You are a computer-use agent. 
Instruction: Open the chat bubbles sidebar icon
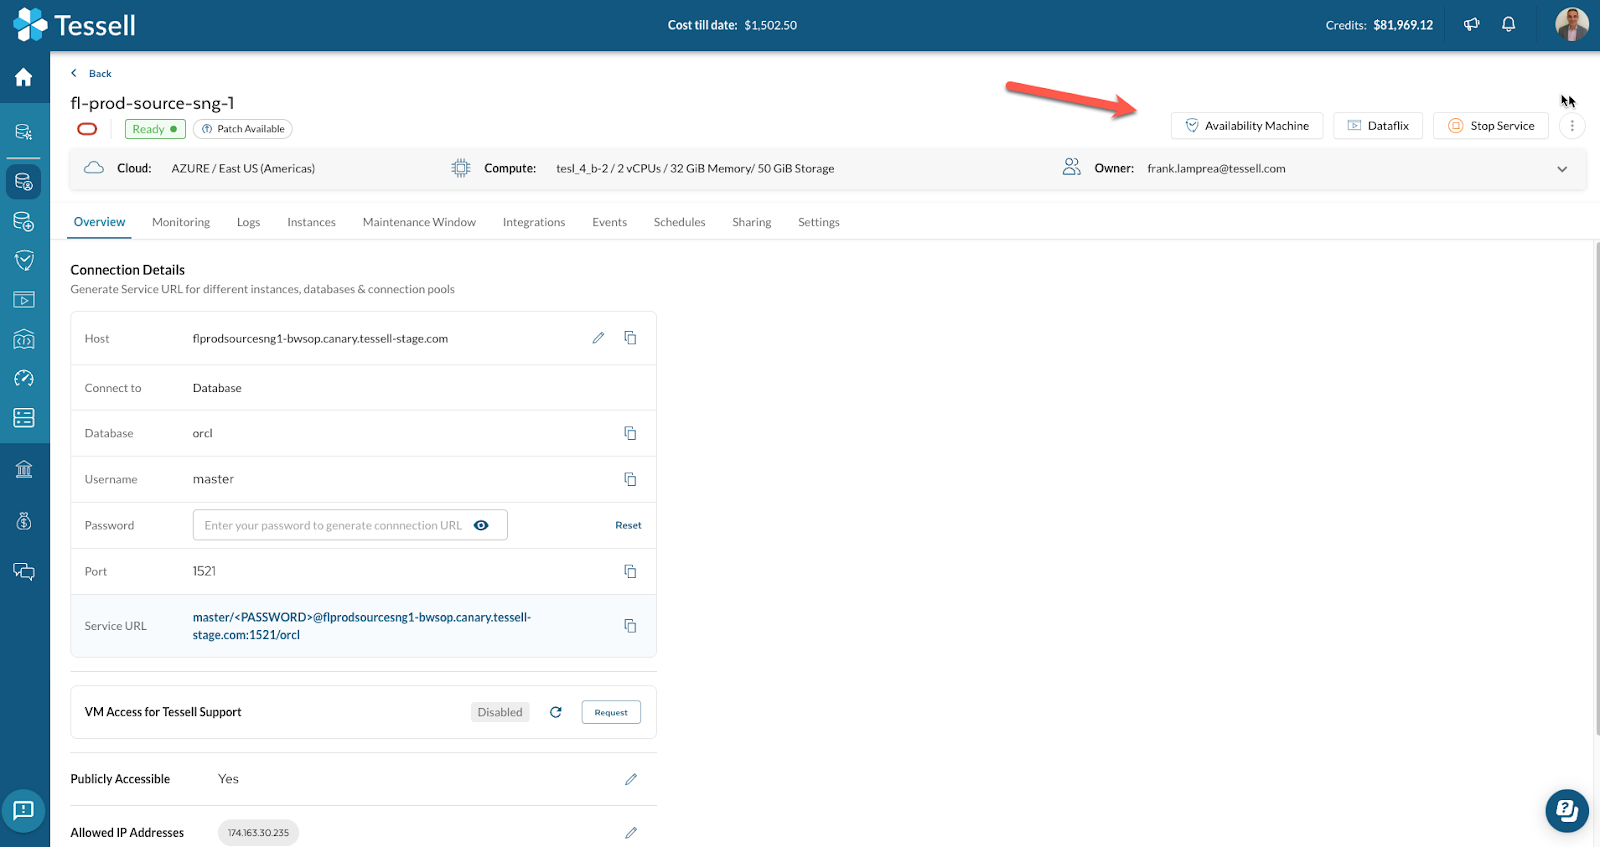coord(24,571)
